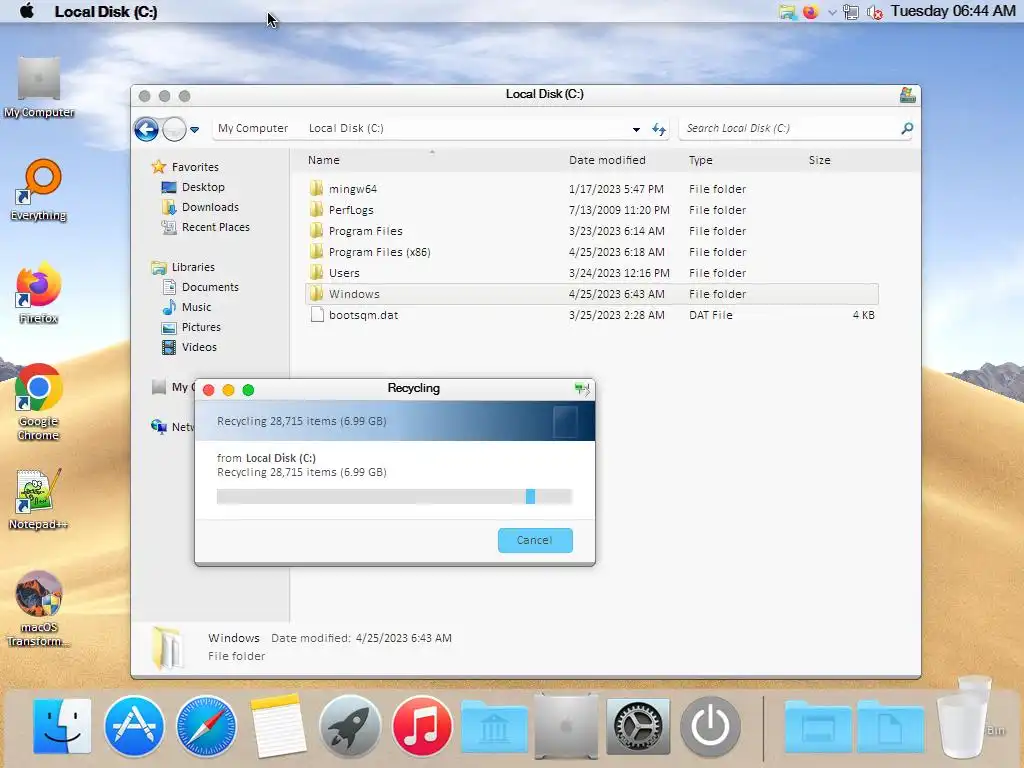Sort by Size column header
Image resolution: width=1024 pixels, height=768 pixels.
(820, 160)
